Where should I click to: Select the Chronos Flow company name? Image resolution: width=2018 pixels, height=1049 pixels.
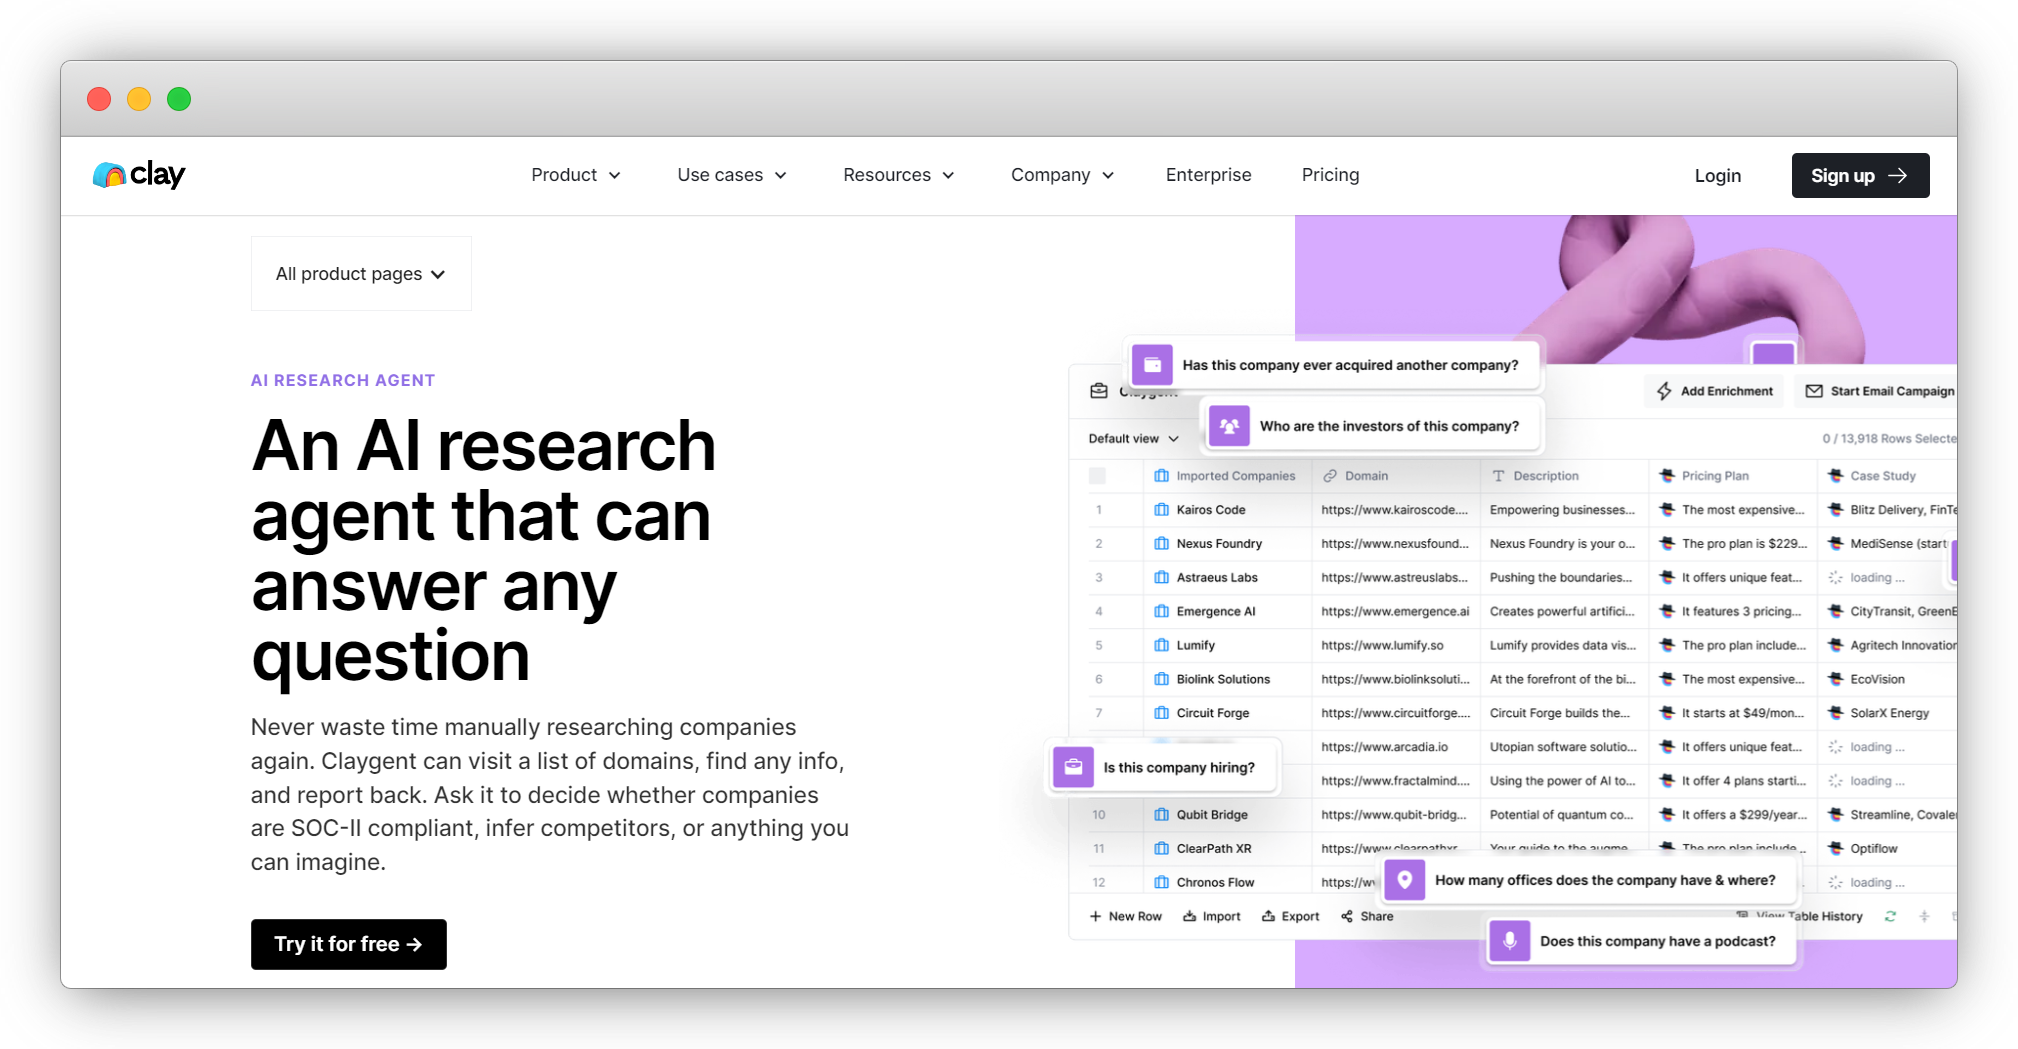(1215, 883)
